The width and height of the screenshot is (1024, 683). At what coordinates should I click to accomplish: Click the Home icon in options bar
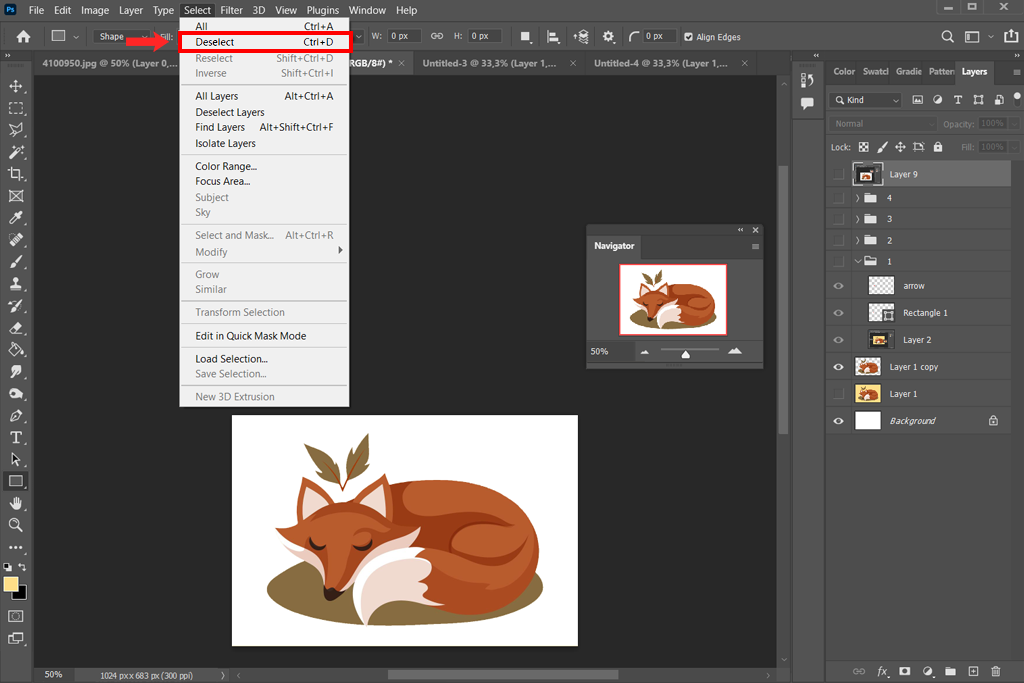24,37
